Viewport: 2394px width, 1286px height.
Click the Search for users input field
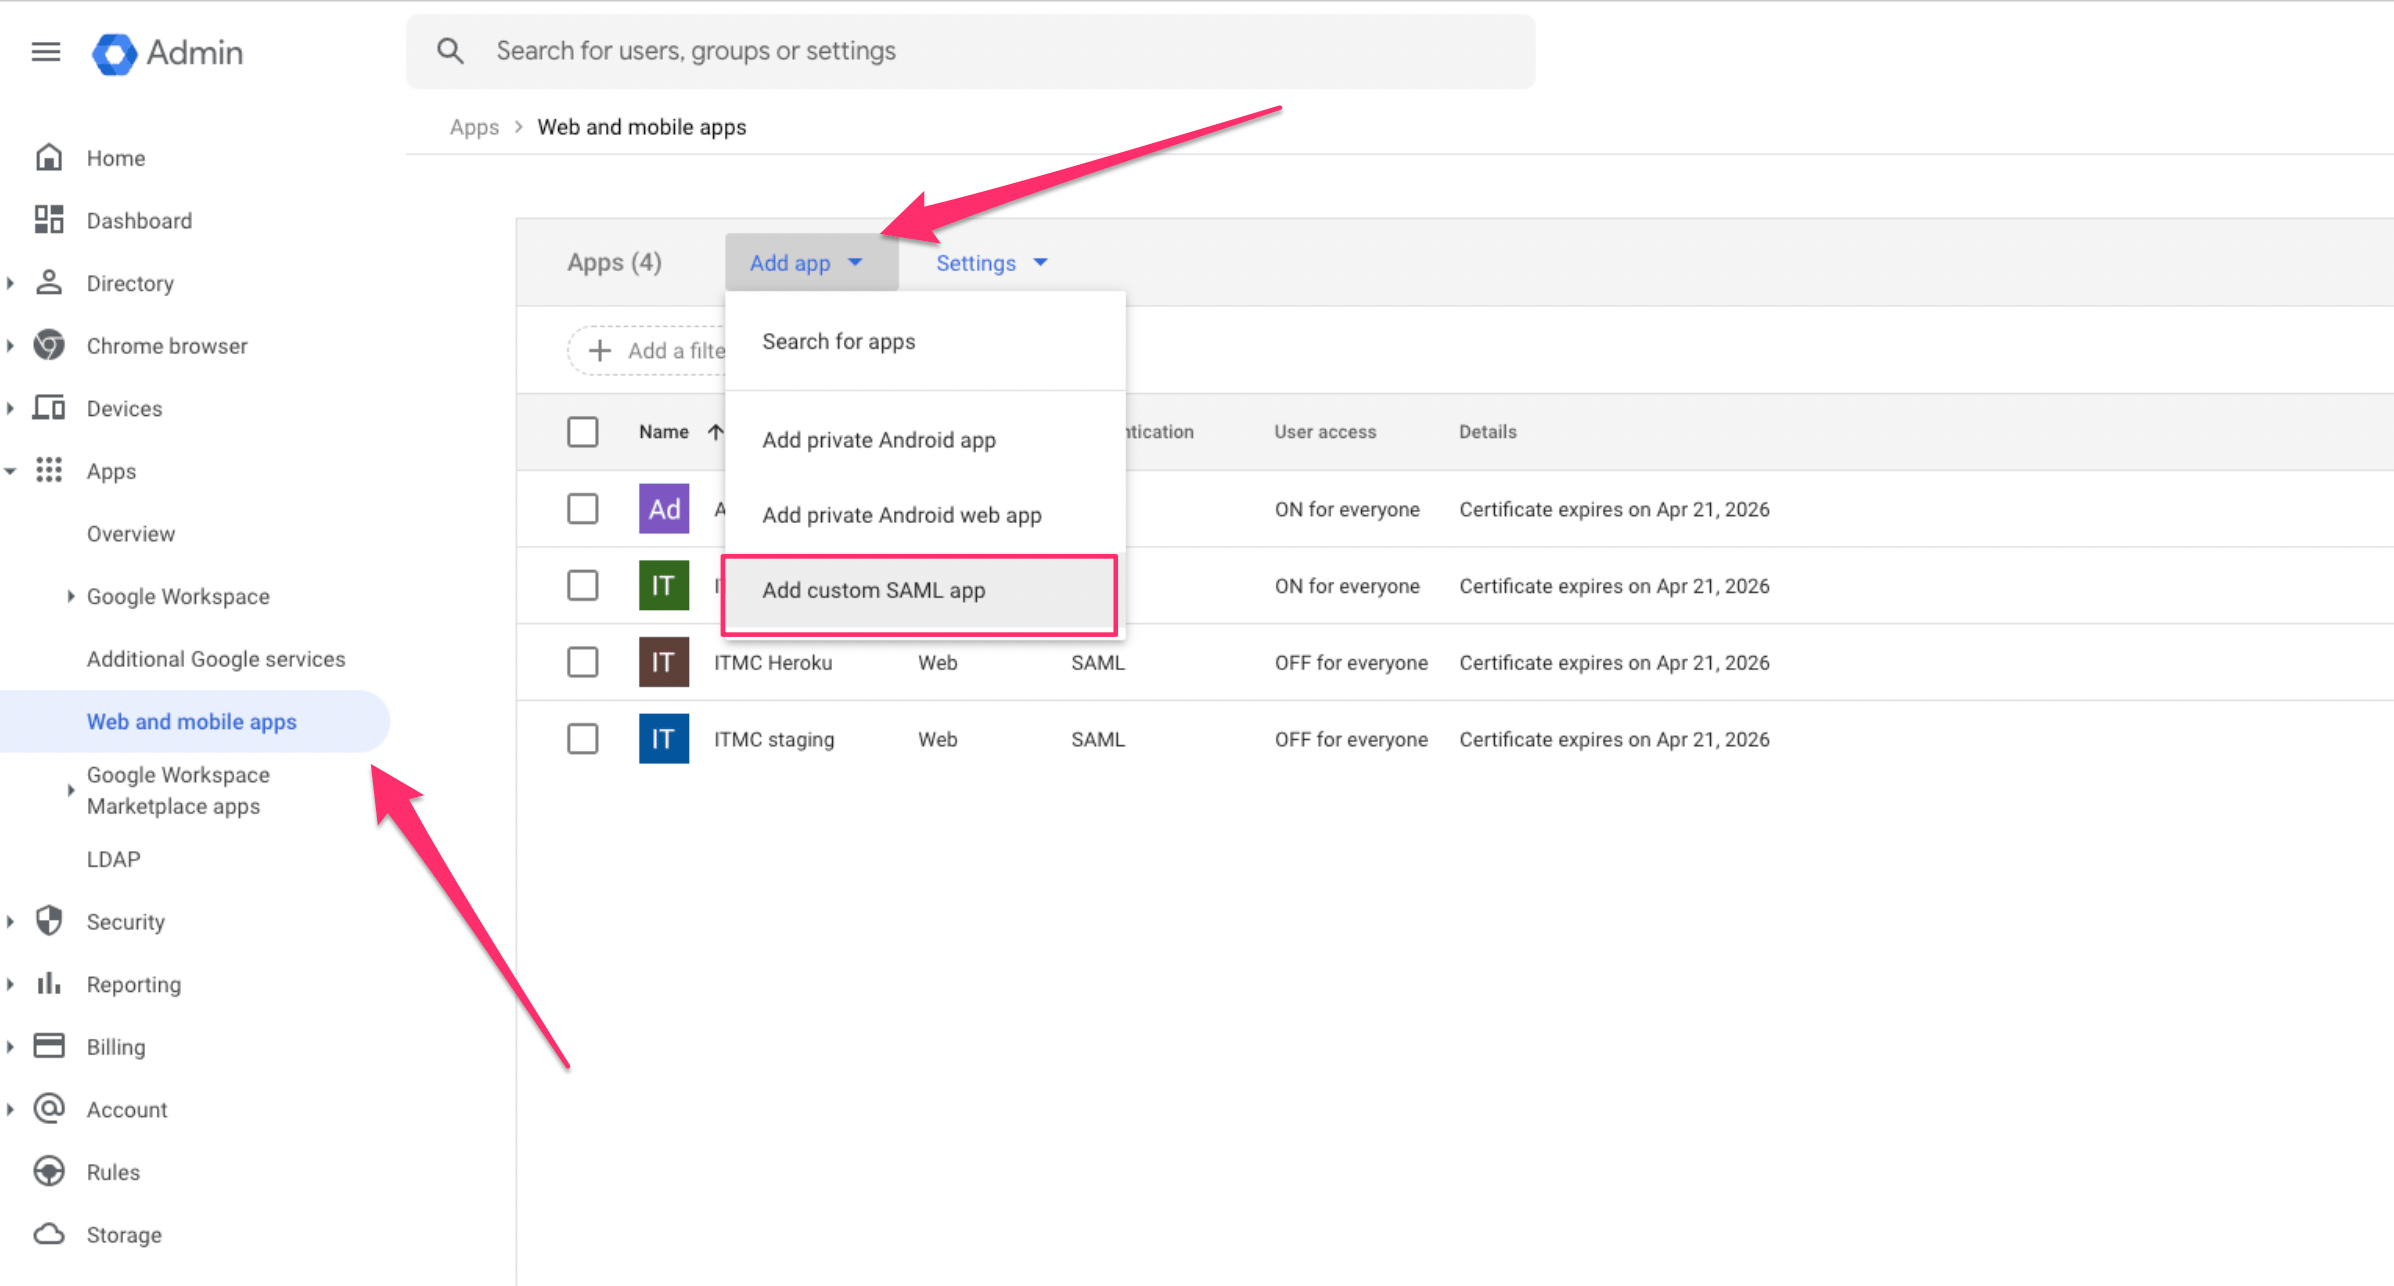coord(970,51)
